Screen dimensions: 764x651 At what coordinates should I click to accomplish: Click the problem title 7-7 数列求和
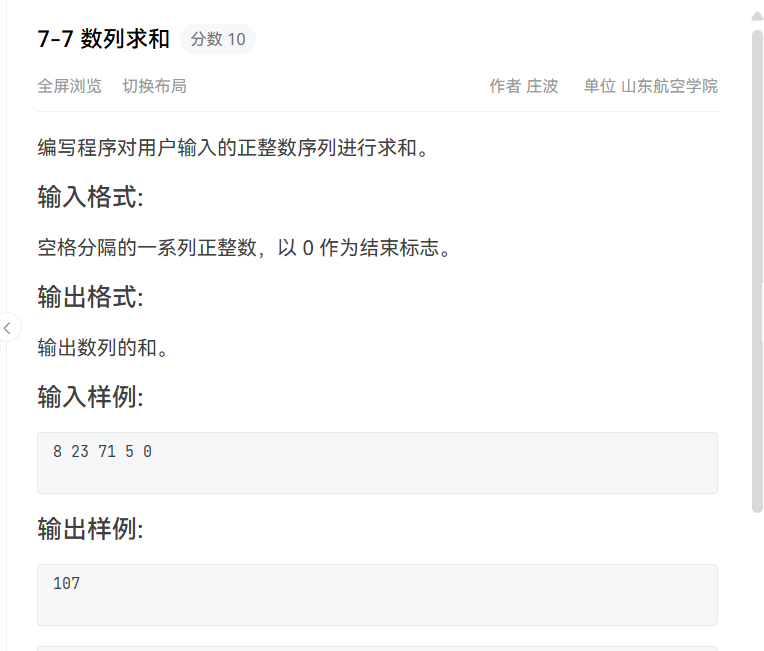point(103,39)
